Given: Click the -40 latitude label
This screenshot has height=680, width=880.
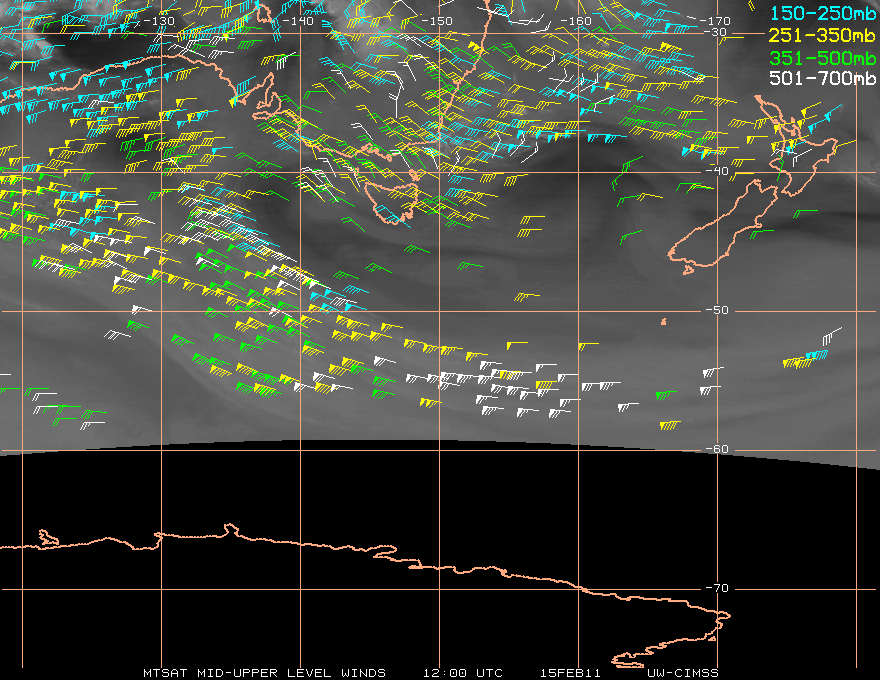Looking at the screenshot, I should pyautogui.click(x=717, y=171).
